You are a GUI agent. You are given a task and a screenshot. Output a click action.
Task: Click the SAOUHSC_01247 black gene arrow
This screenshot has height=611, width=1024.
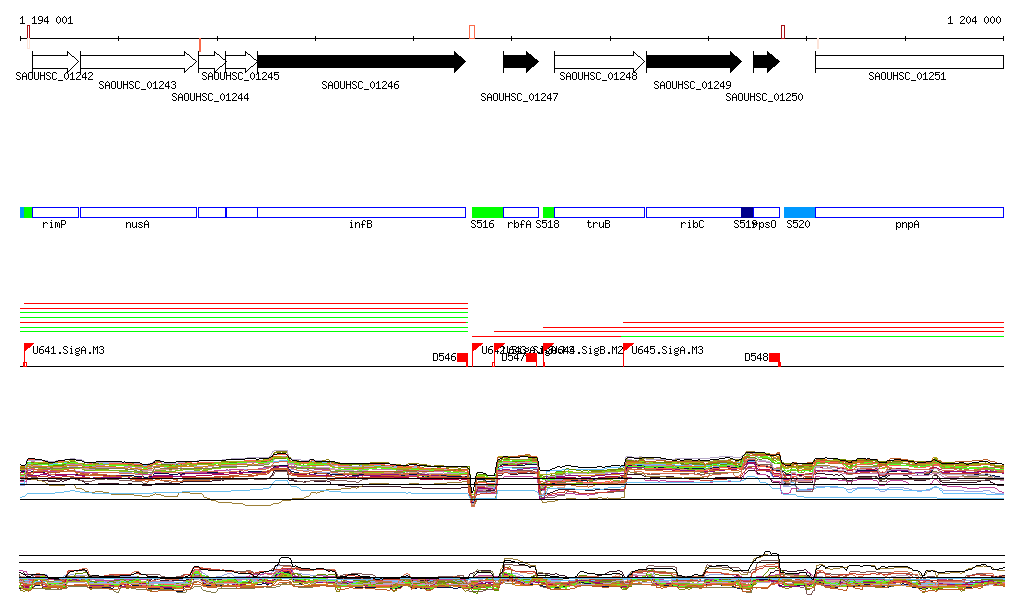coord(520,62)
